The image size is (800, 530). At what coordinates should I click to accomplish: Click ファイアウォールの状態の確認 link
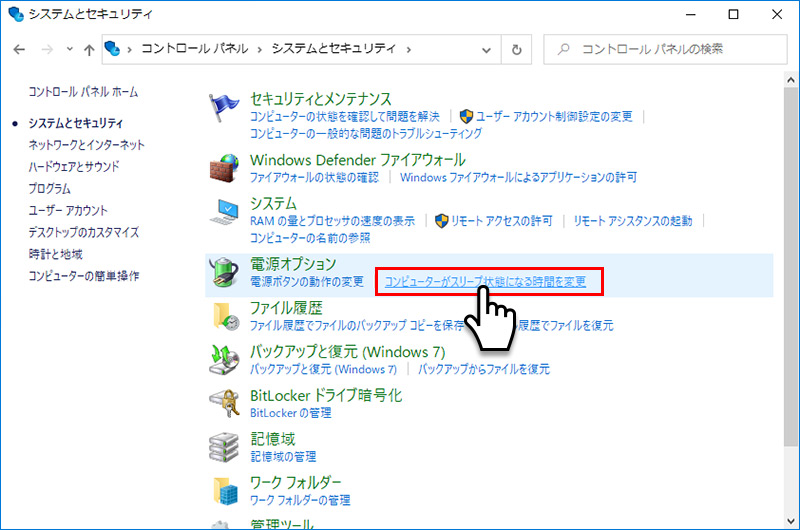click(314, 178)
